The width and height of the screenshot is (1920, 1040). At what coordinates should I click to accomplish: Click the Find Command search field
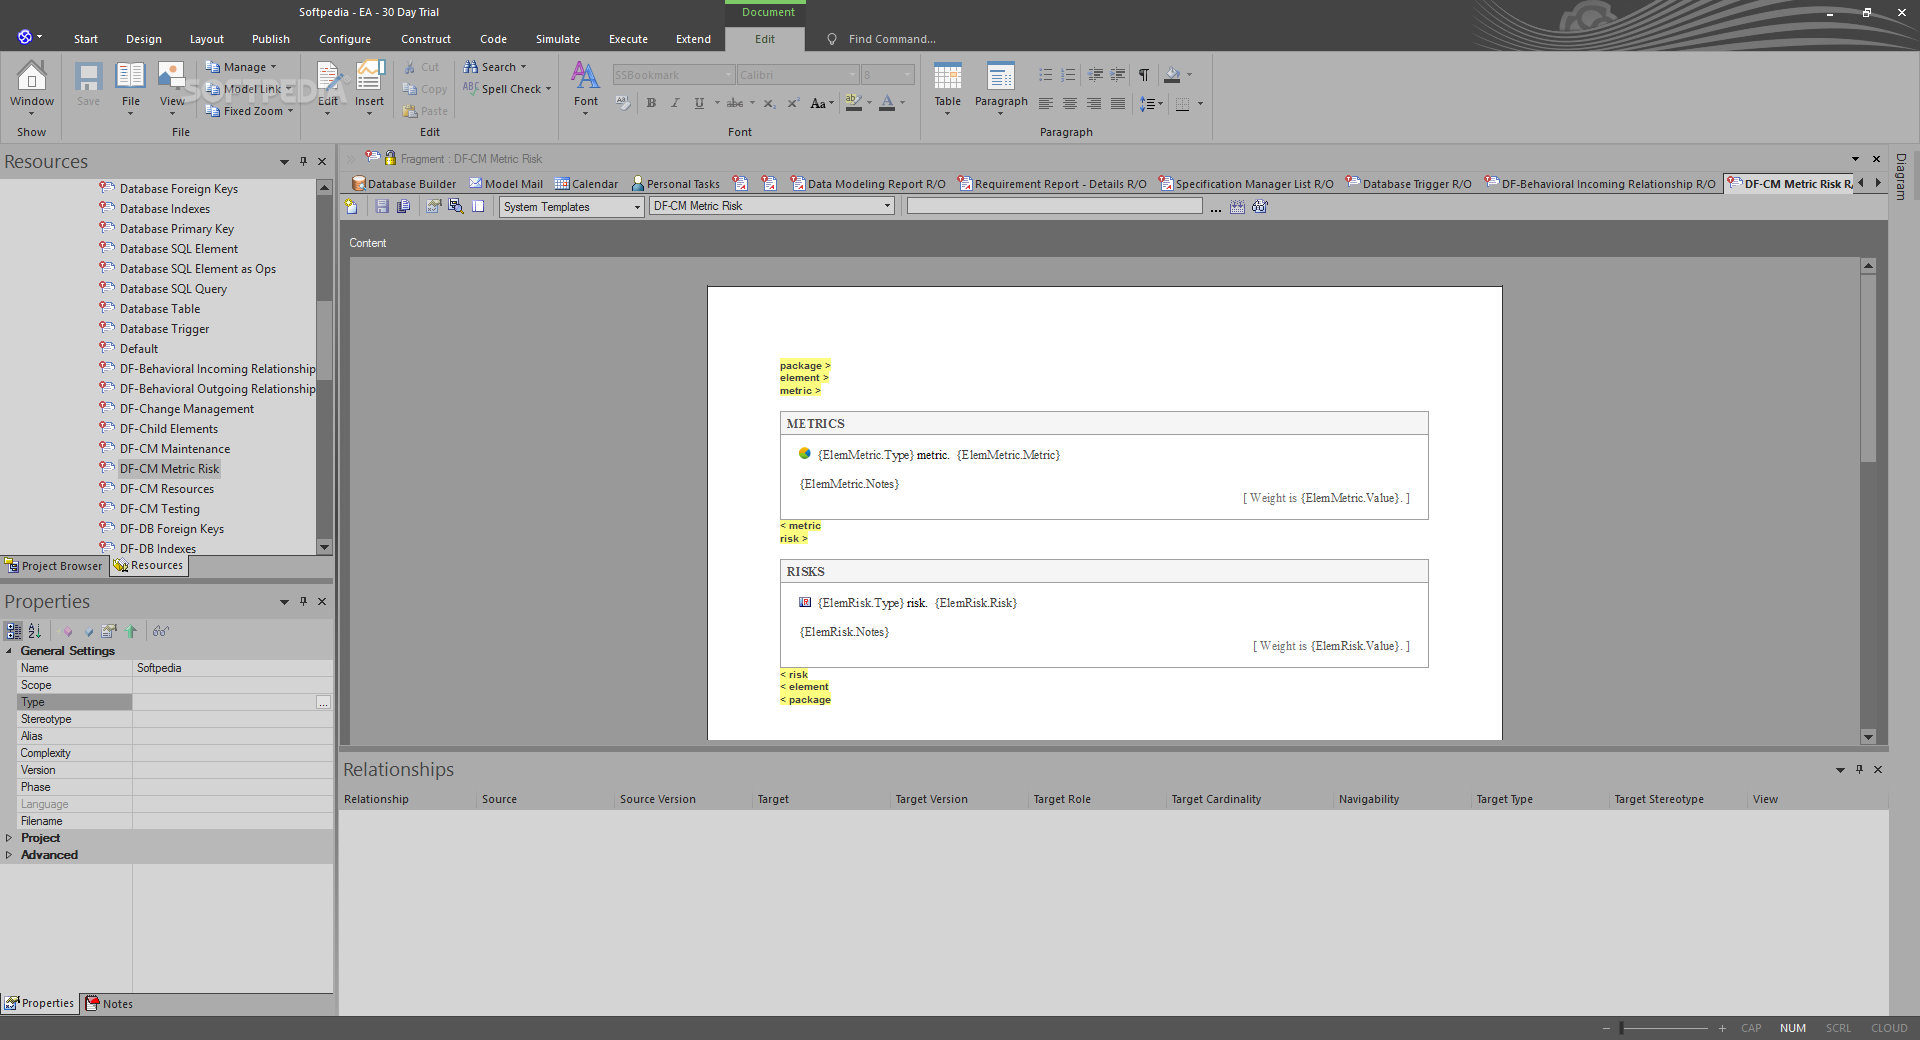(x=892, y=39)
